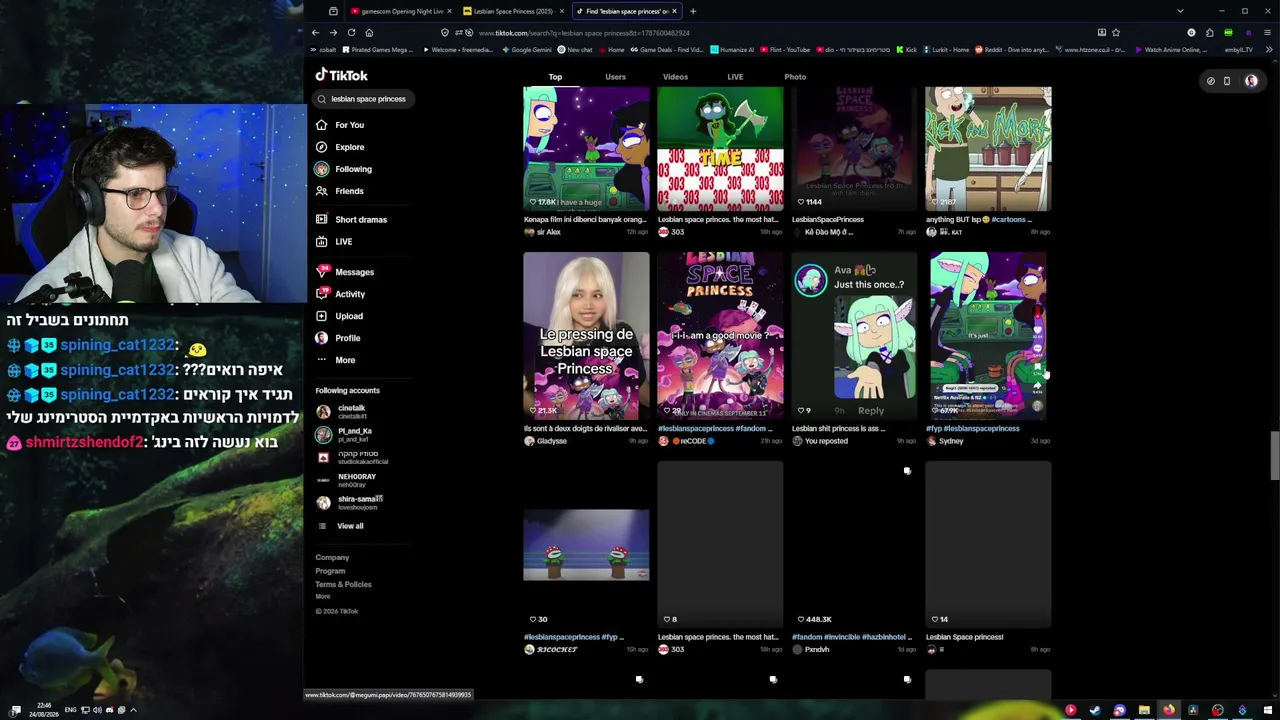Viewport: 1280px width, 720px height.
Task: Open the Upload page
Action: pyautogui.click(x=339, y=316)
